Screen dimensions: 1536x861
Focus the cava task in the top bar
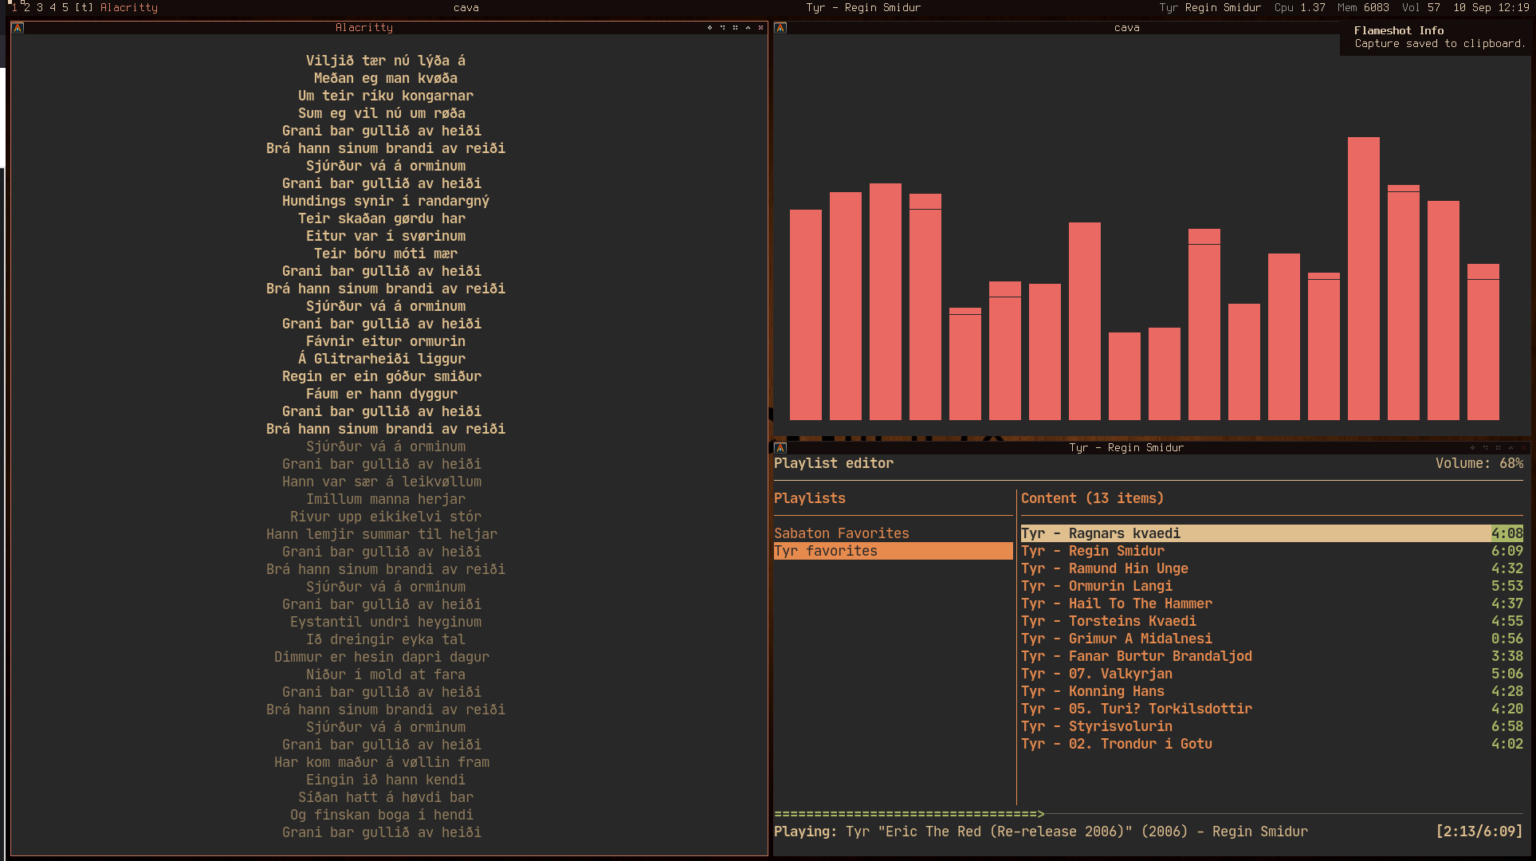point(466,7)
